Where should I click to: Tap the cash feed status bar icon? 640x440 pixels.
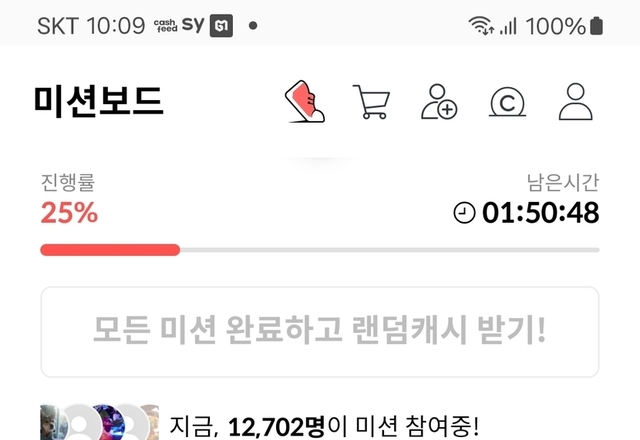pyautogui.click(x=165, y=26)
